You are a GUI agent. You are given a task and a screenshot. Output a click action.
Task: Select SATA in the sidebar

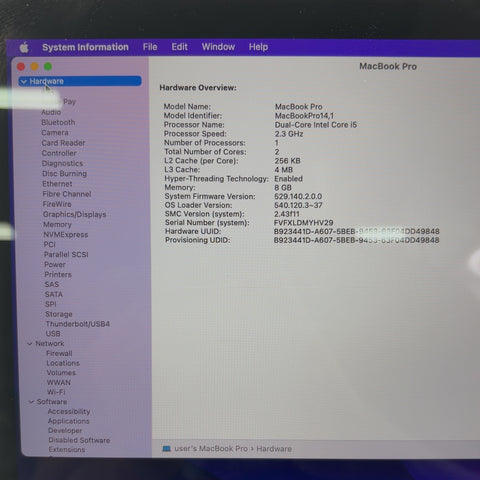(54, 294)
